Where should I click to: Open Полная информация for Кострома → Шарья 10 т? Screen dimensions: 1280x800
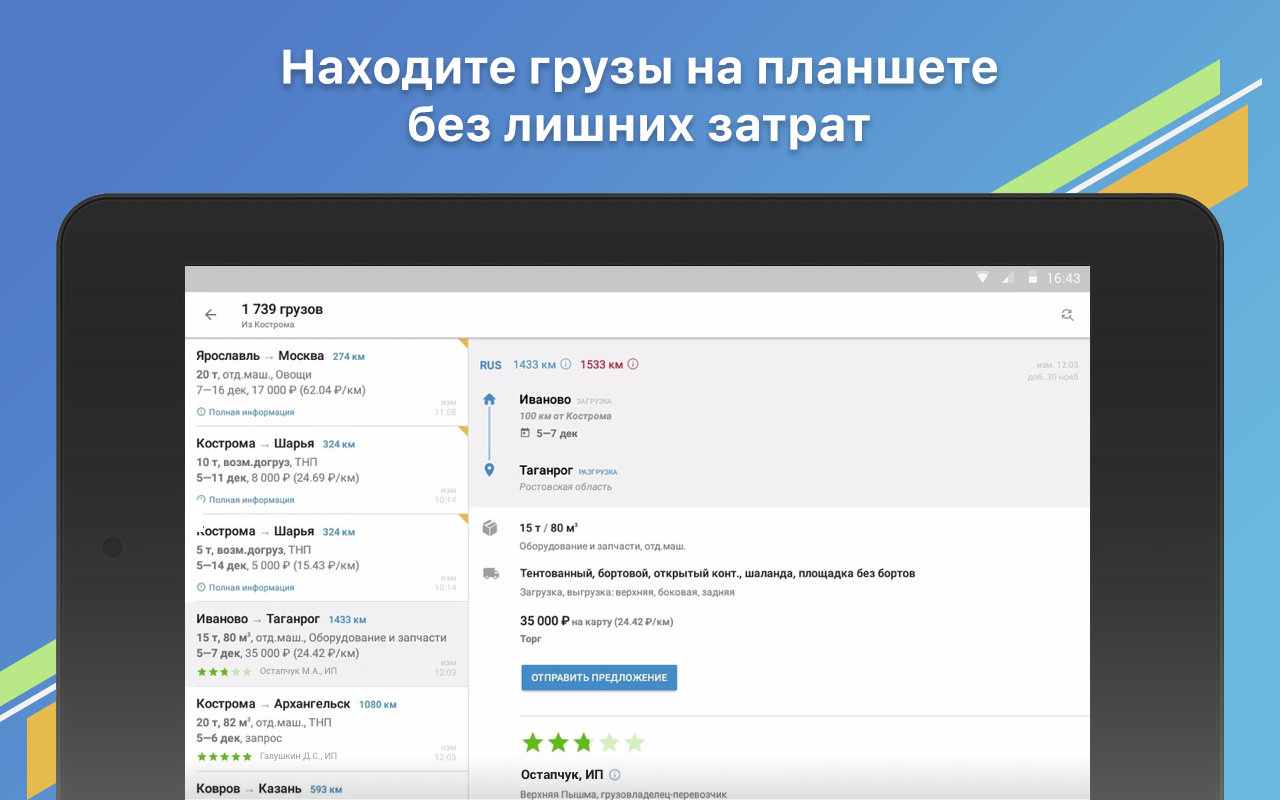tap(245, 500)
